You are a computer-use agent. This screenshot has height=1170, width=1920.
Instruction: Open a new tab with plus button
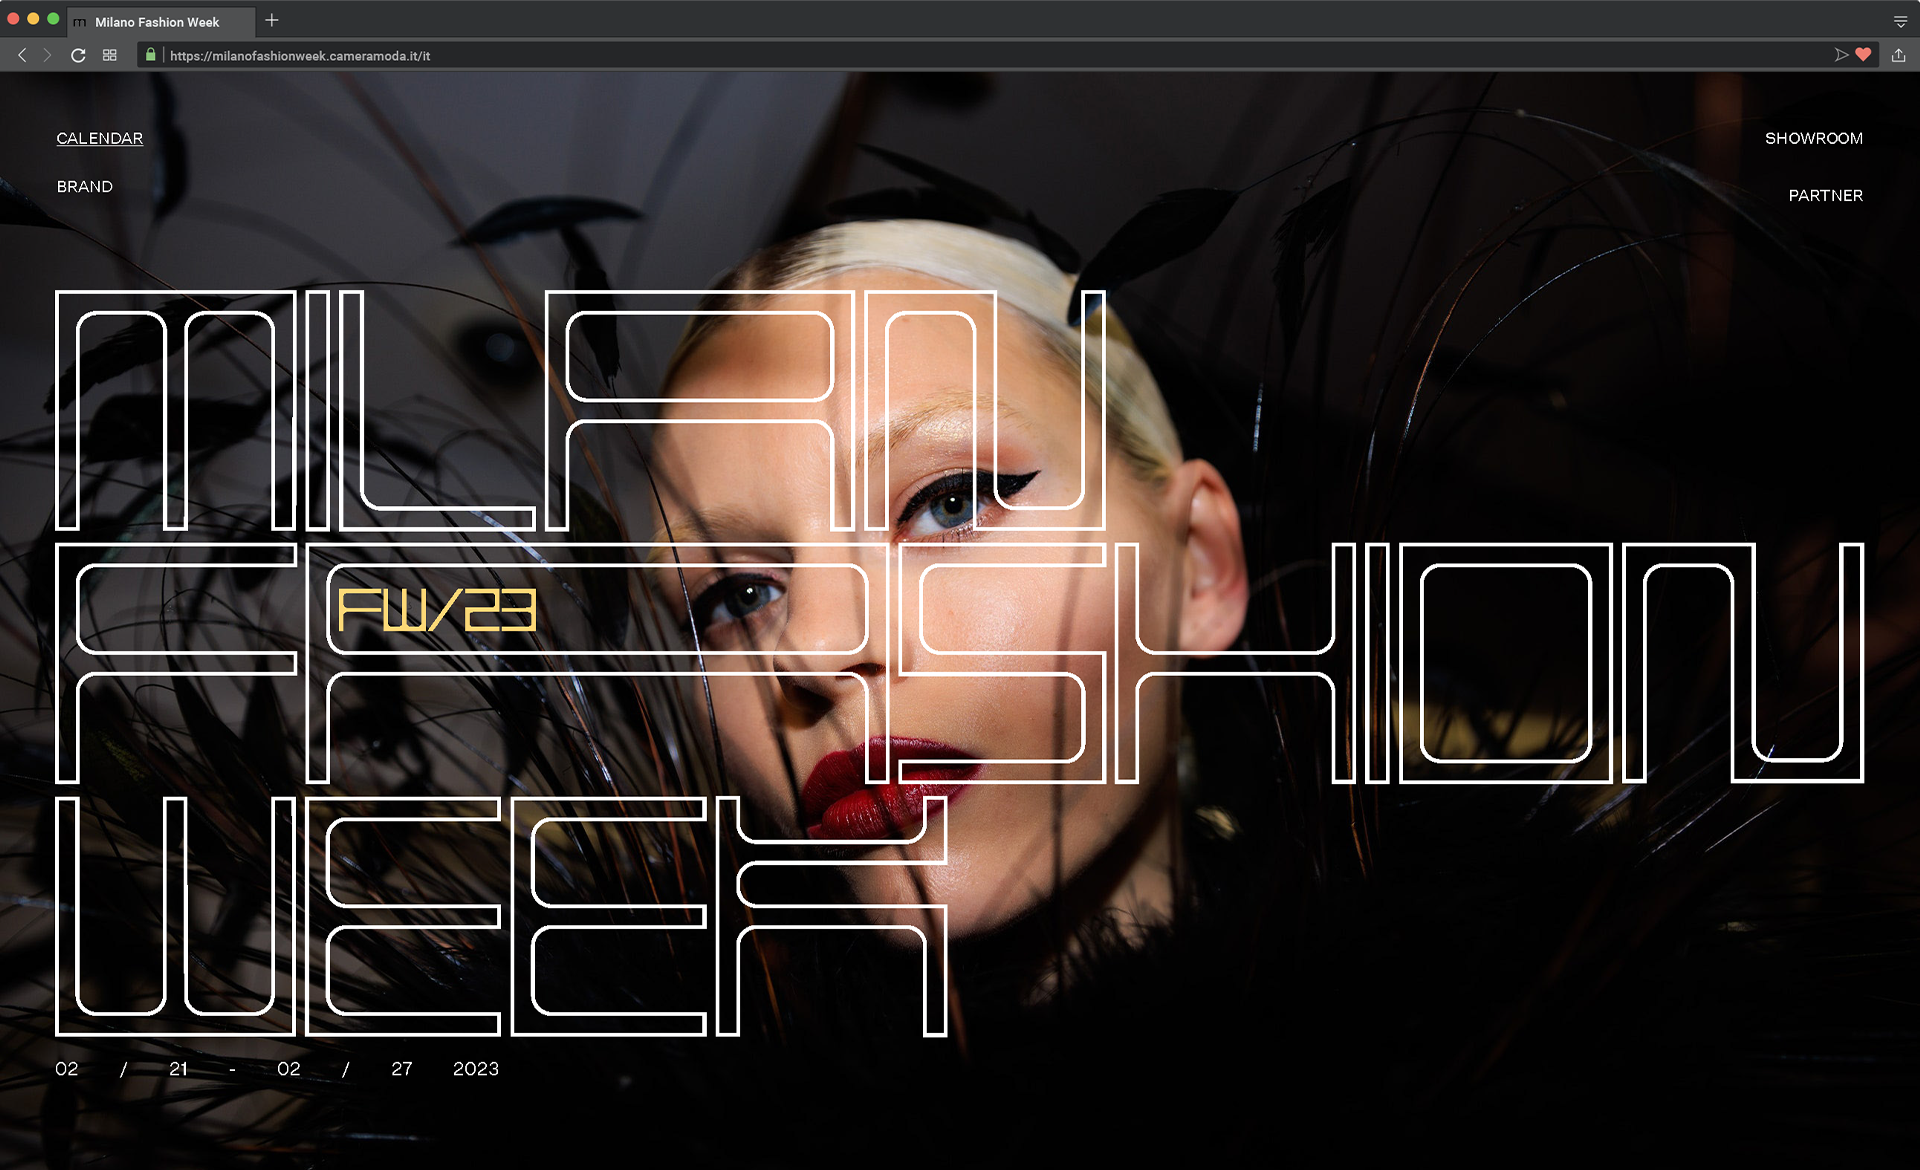pyautogui.click(x=272, y=20)
